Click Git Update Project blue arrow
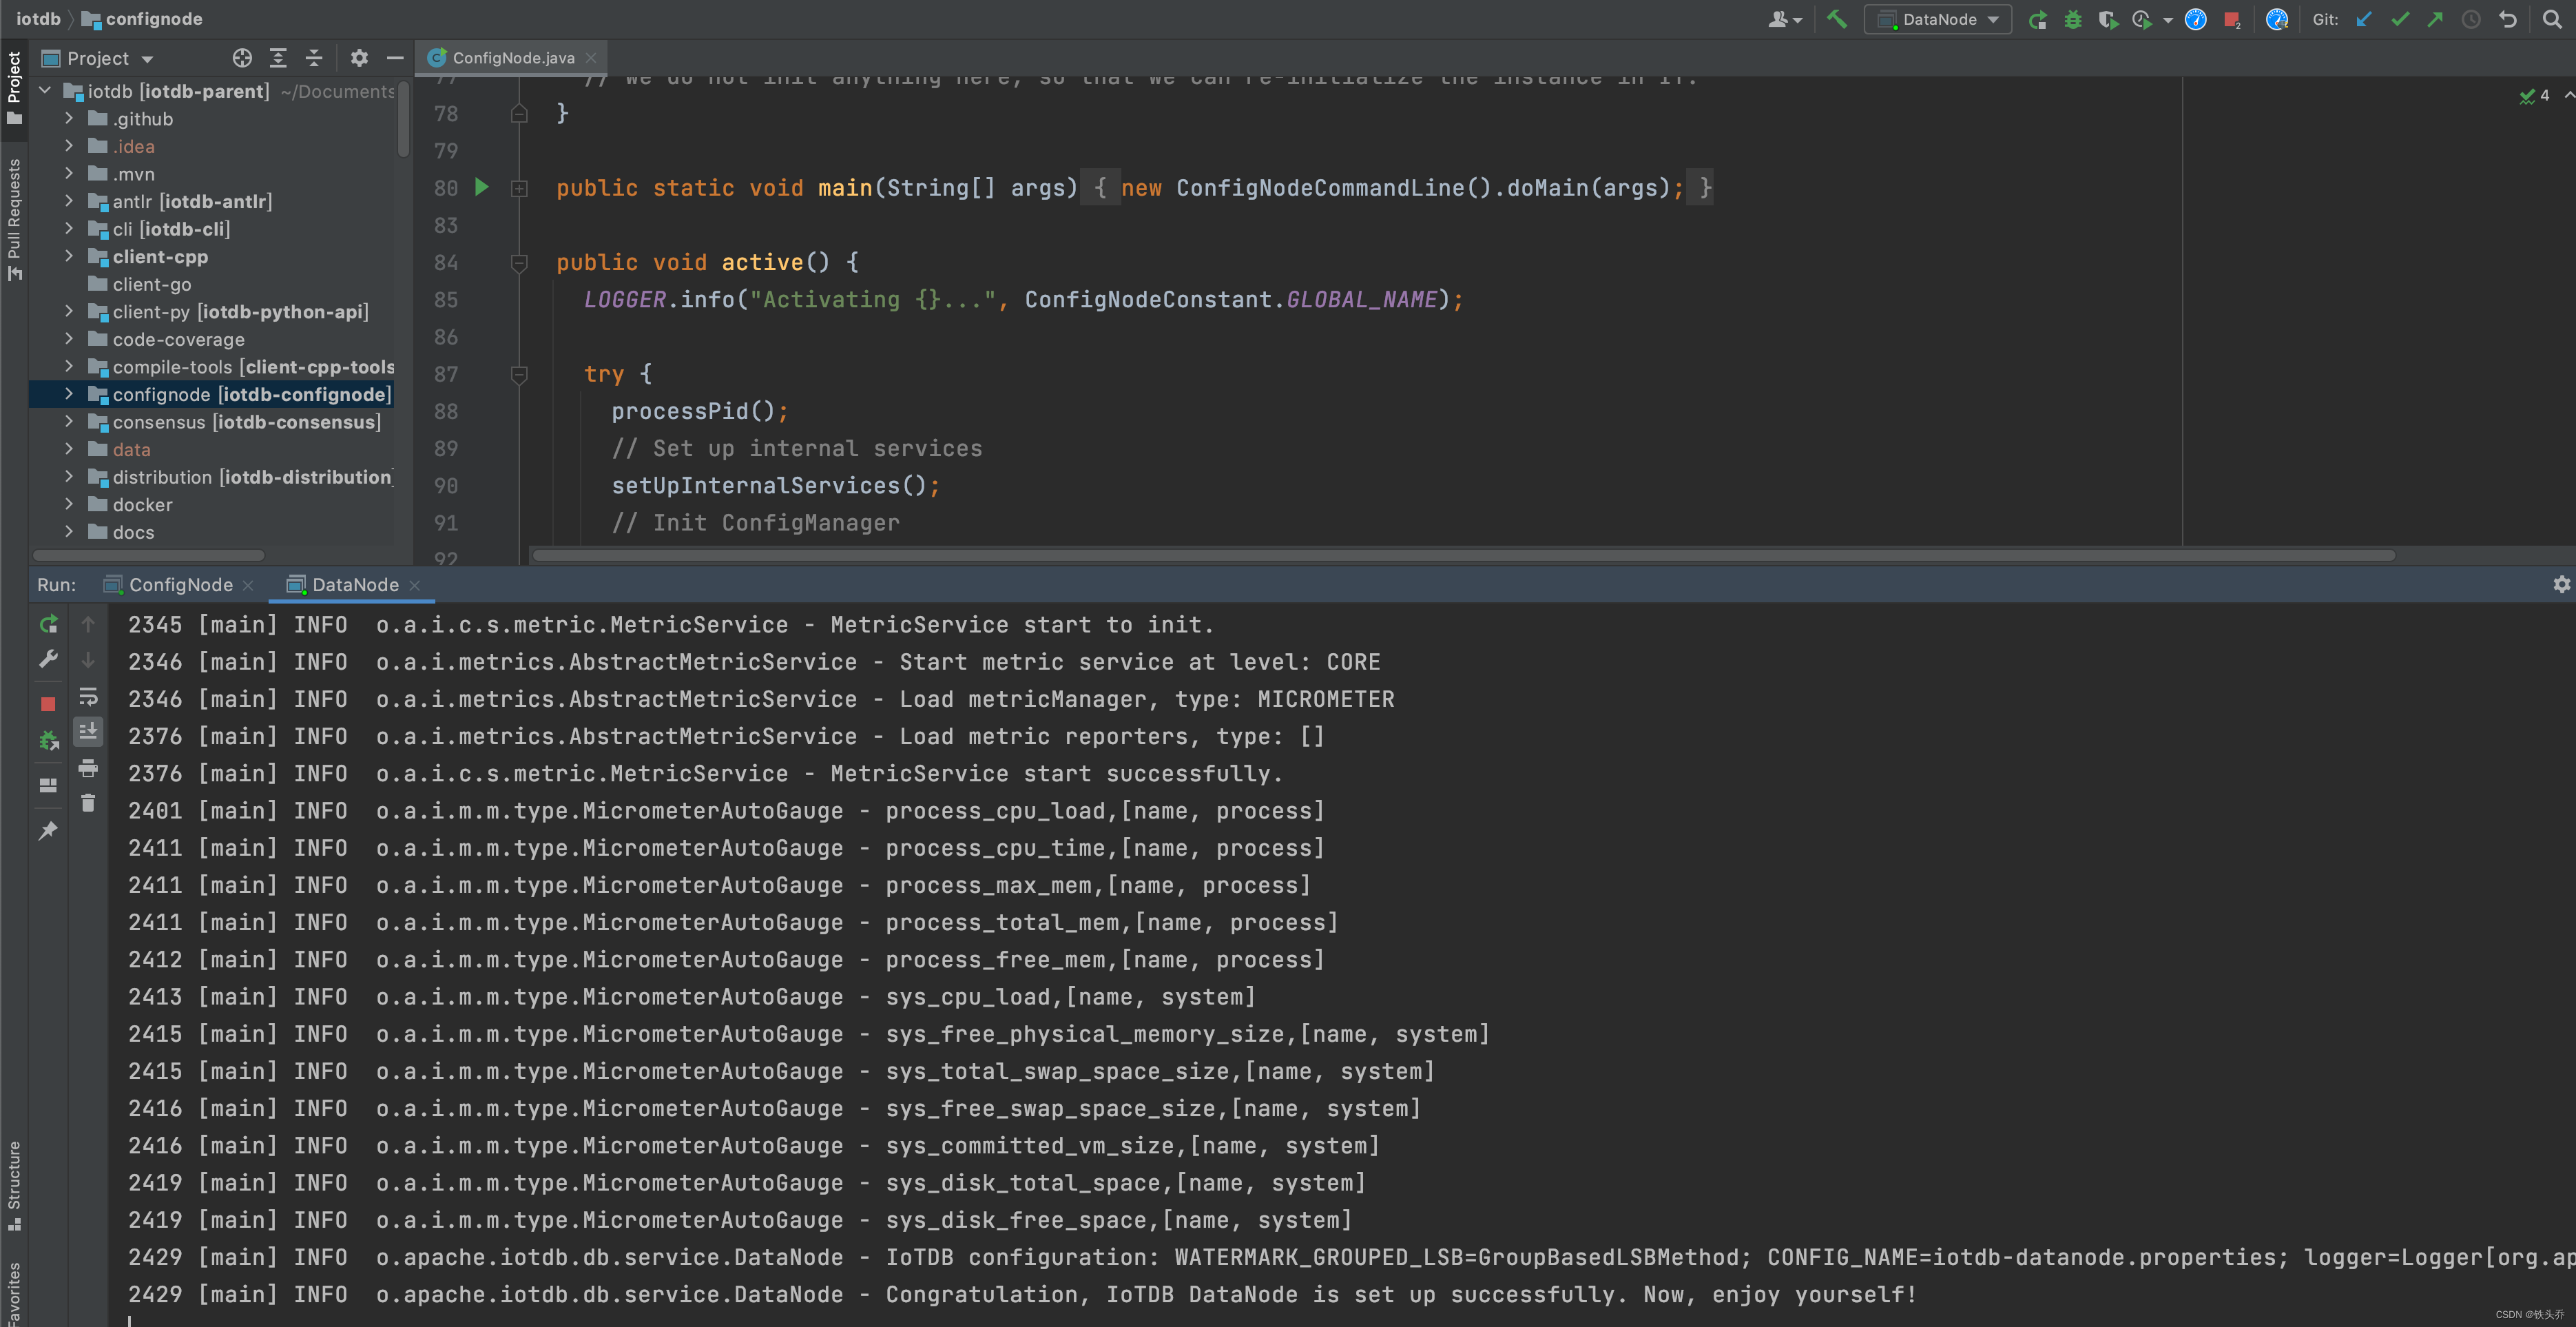Screen dimensions: 2576x1327 [2364, 19]
